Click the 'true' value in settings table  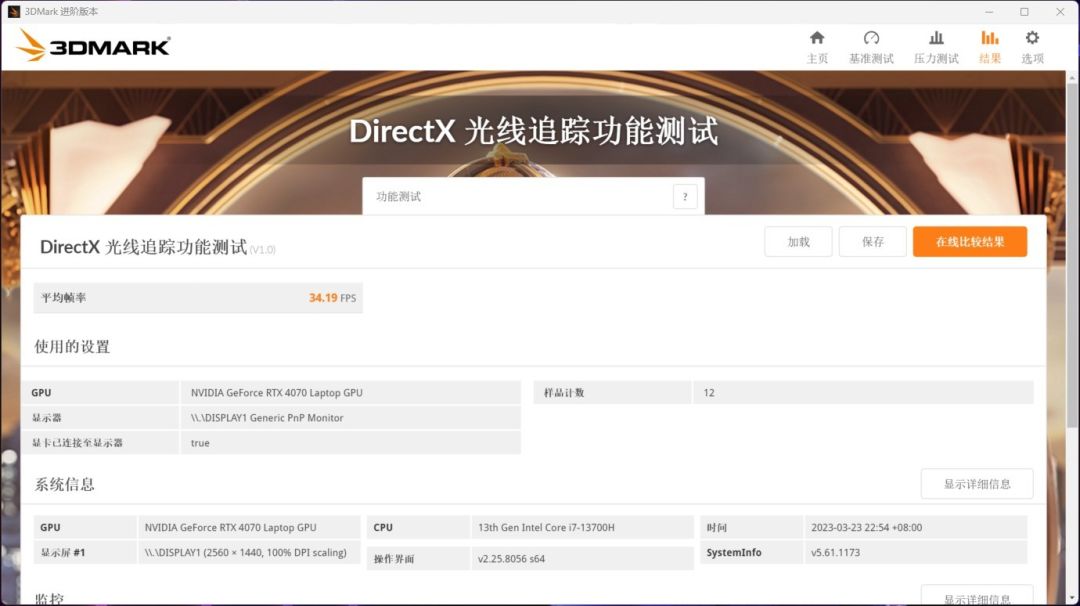[200, 443]
